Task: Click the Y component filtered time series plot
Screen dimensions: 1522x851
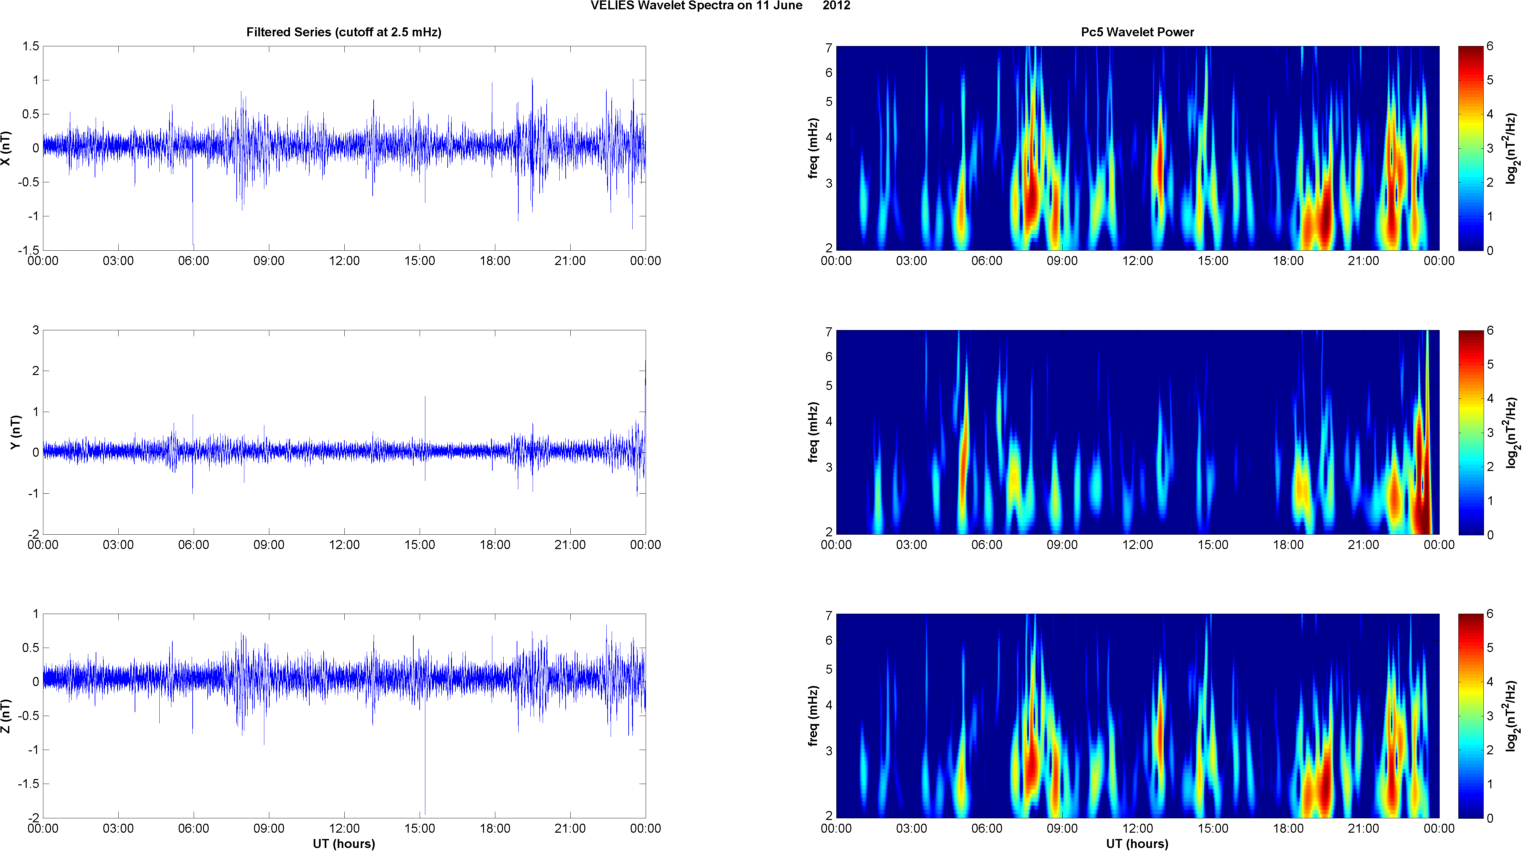Action: pyautogui.click(x=344, y=432)
